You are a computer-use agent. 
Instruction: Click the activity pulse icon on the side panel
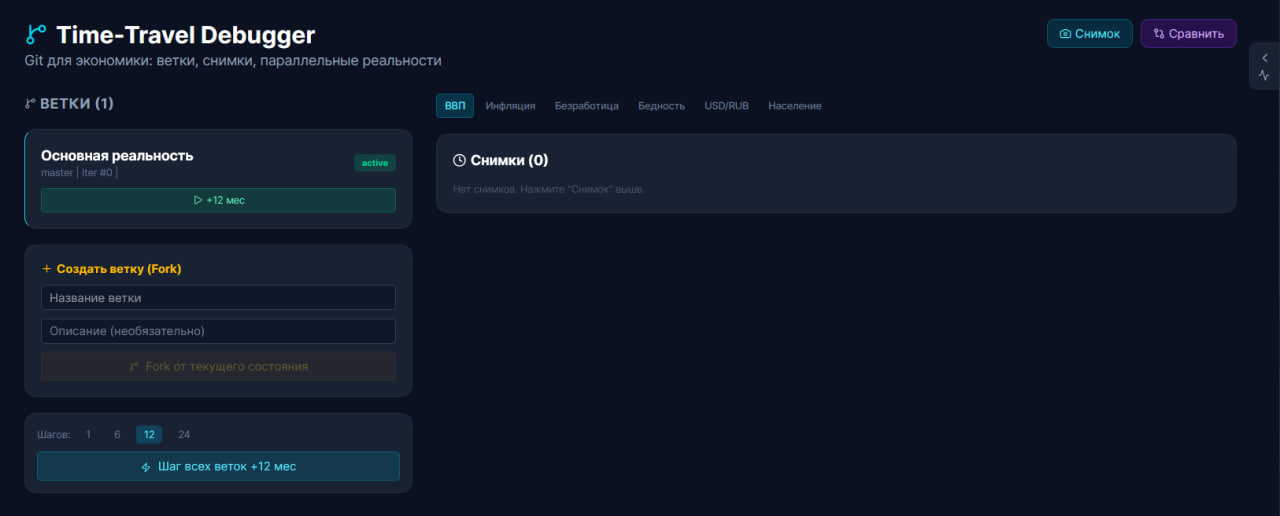coord(1265,76)
